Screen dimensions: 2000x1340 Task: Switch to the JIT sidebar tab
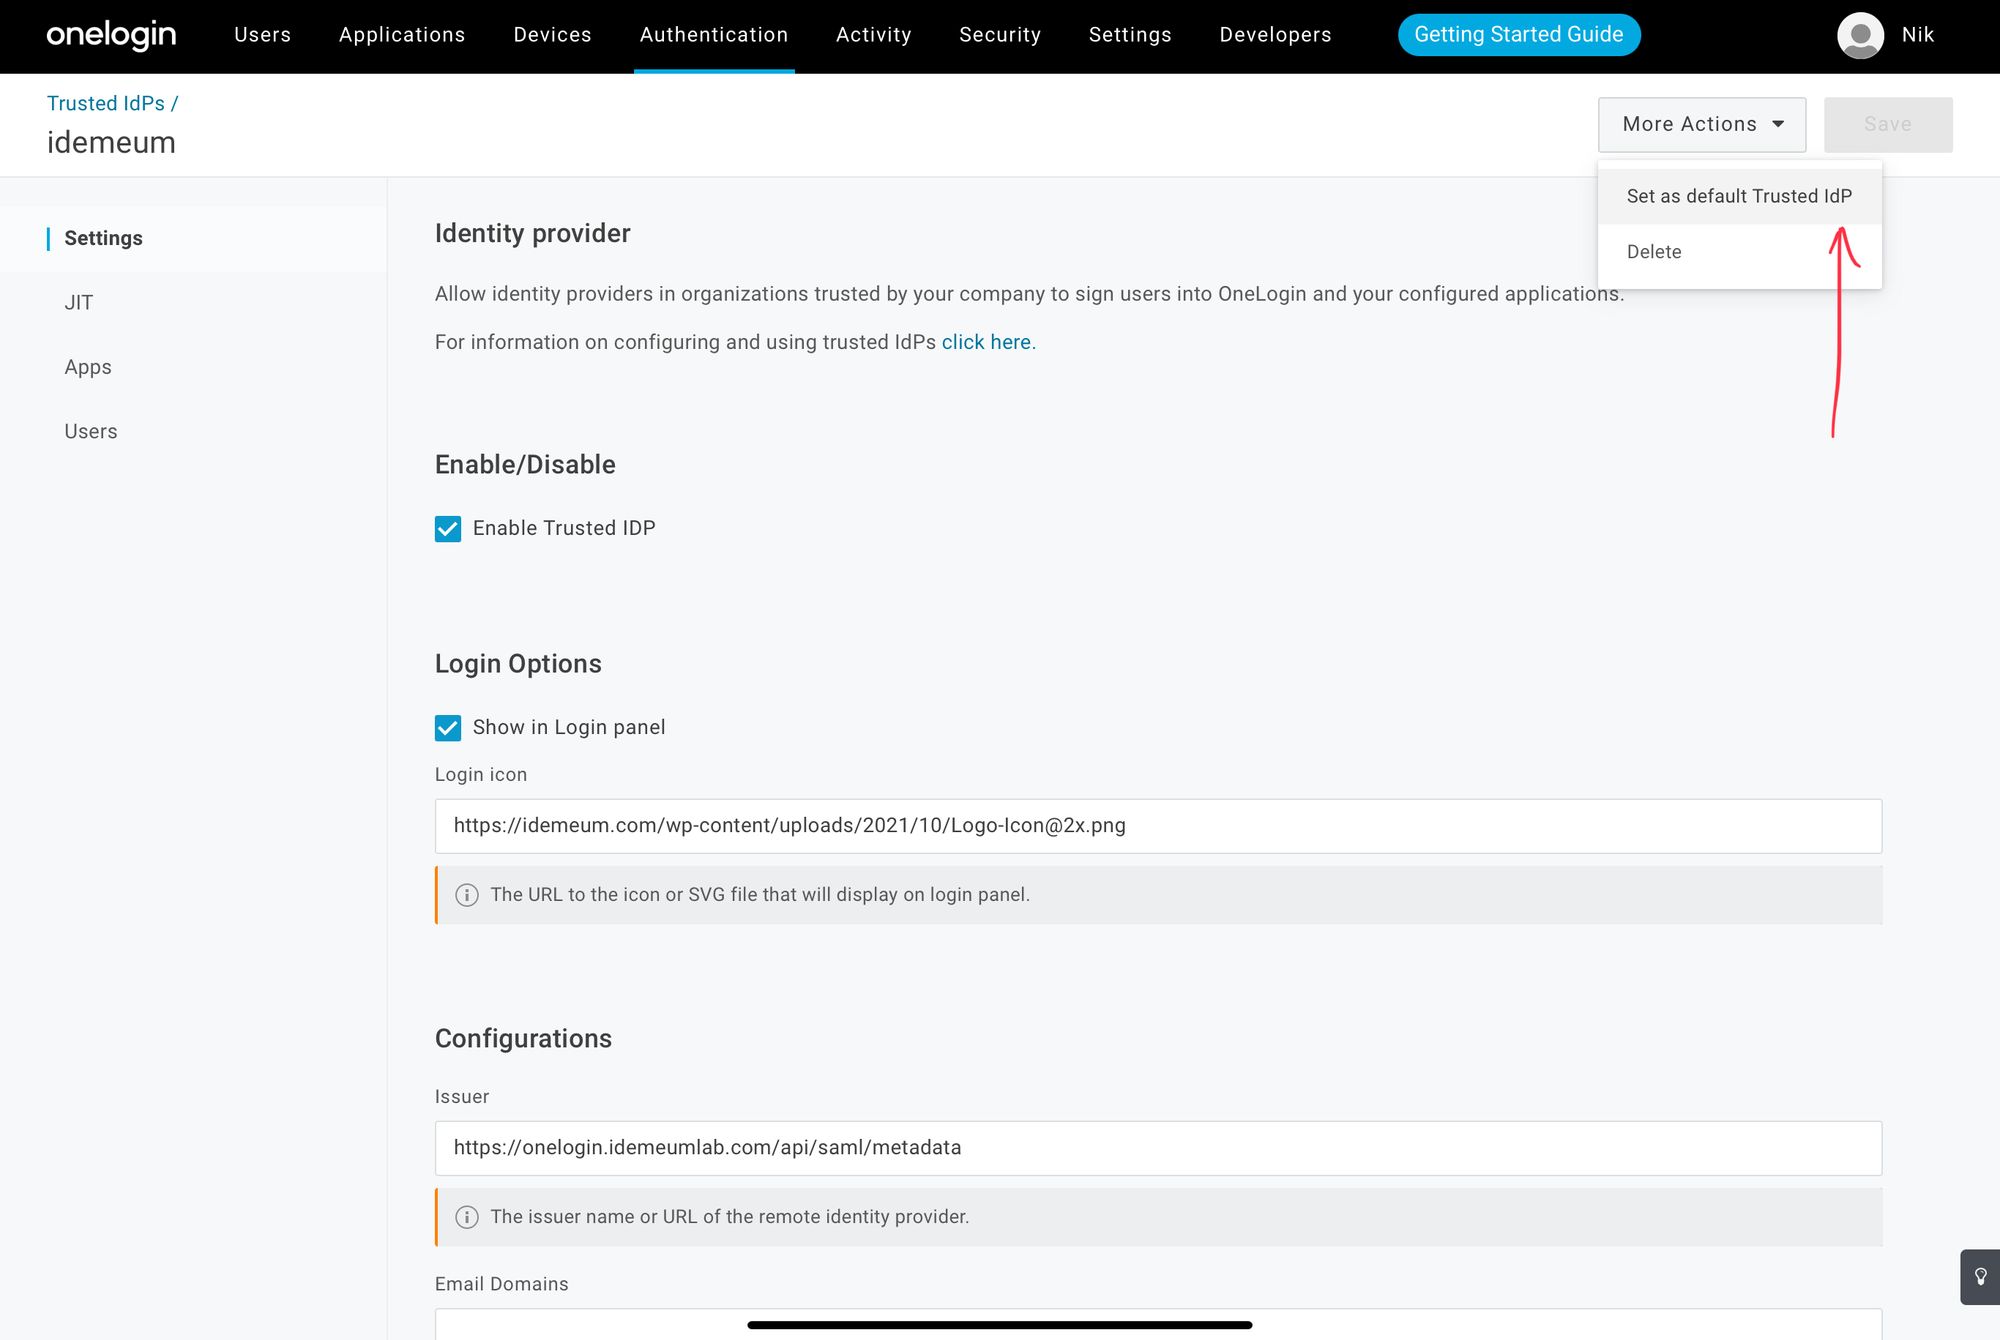pyautogui.click(x=79, y=303)
